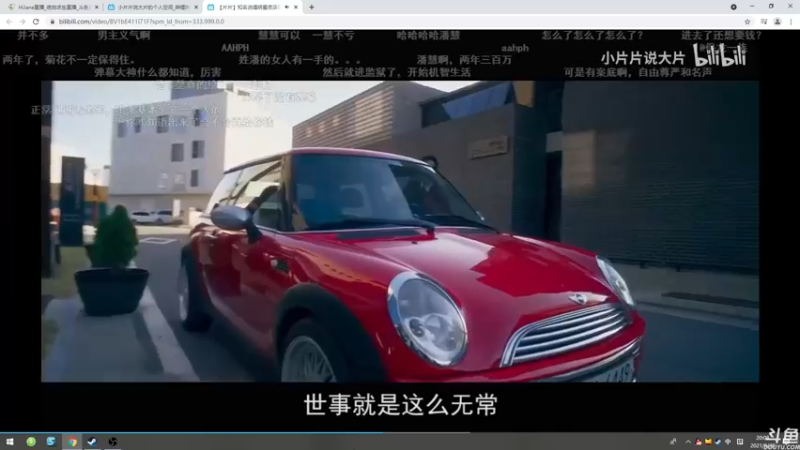Click the danmaku comment 男主义气啊

pyautogui.click(x=123, y=35)
